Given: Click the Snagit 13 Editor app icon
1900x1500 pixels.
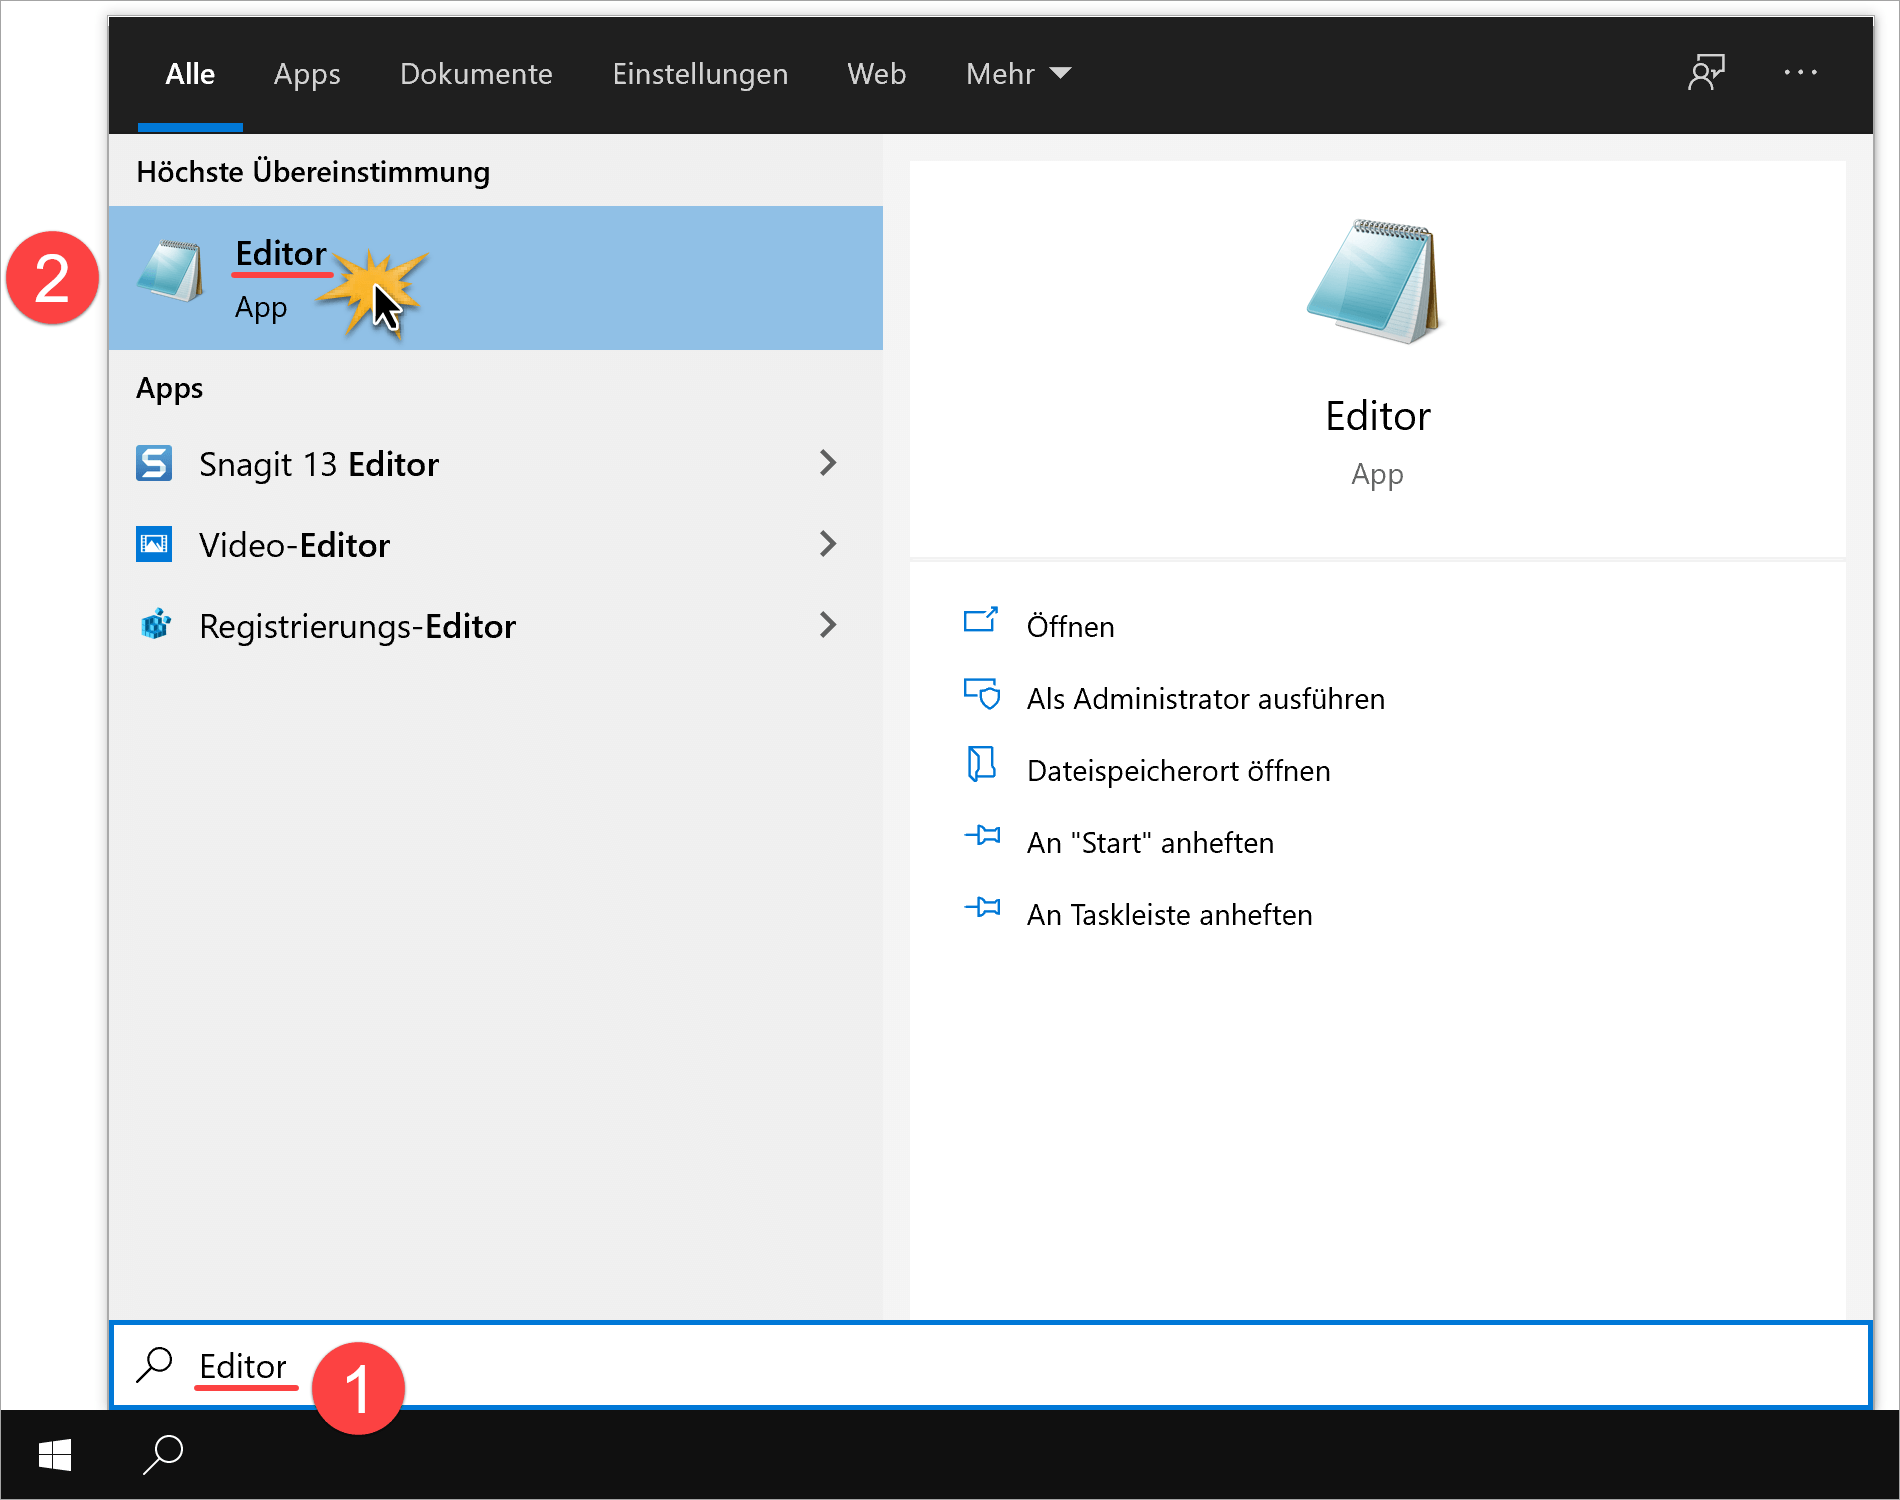Looking at the screenshot, I should 154,463.
